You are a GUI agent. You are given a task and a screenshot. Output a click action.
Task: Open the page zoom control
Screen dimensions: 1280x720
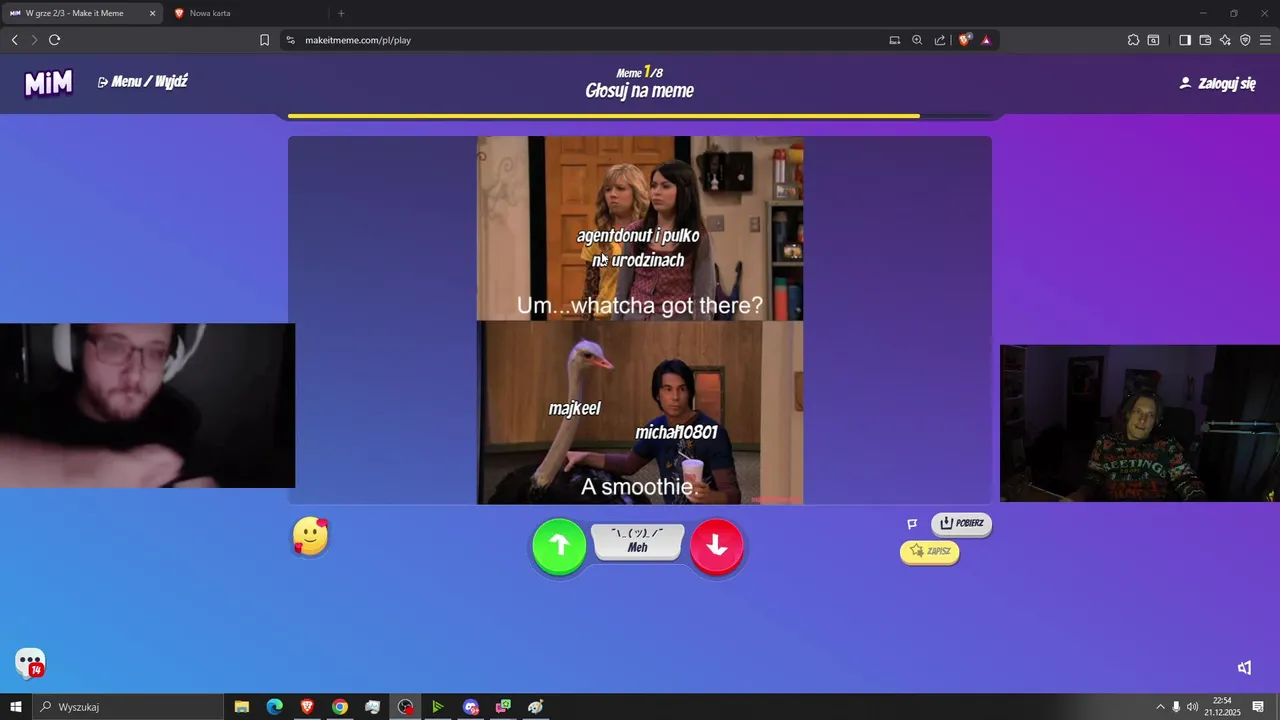[917, 40]
